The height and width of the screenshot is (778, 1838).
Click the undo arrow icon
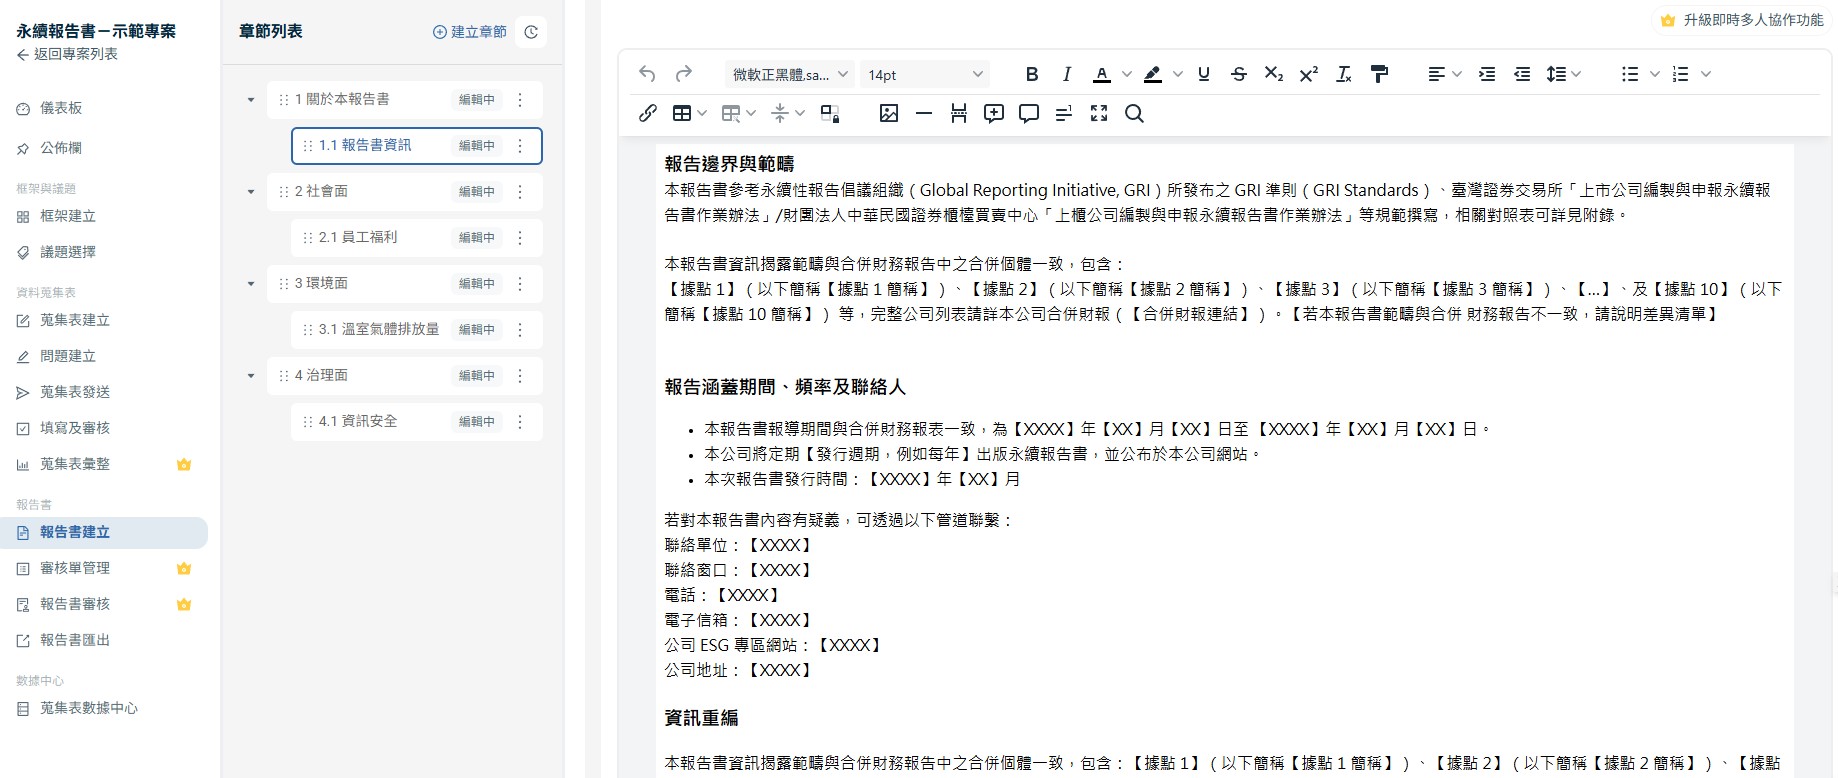point(647,74)
